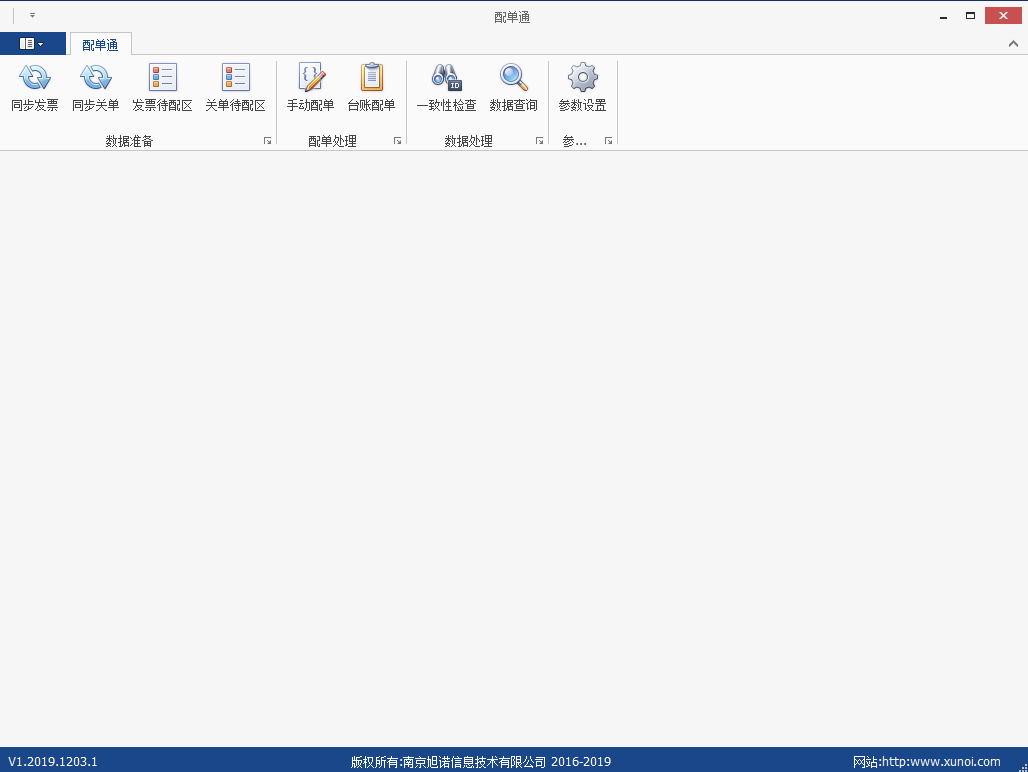Viewport: 1028px width, 772px height.
Task: Select the 配单通 ribbon tab
Action: (x=100, y=45)
